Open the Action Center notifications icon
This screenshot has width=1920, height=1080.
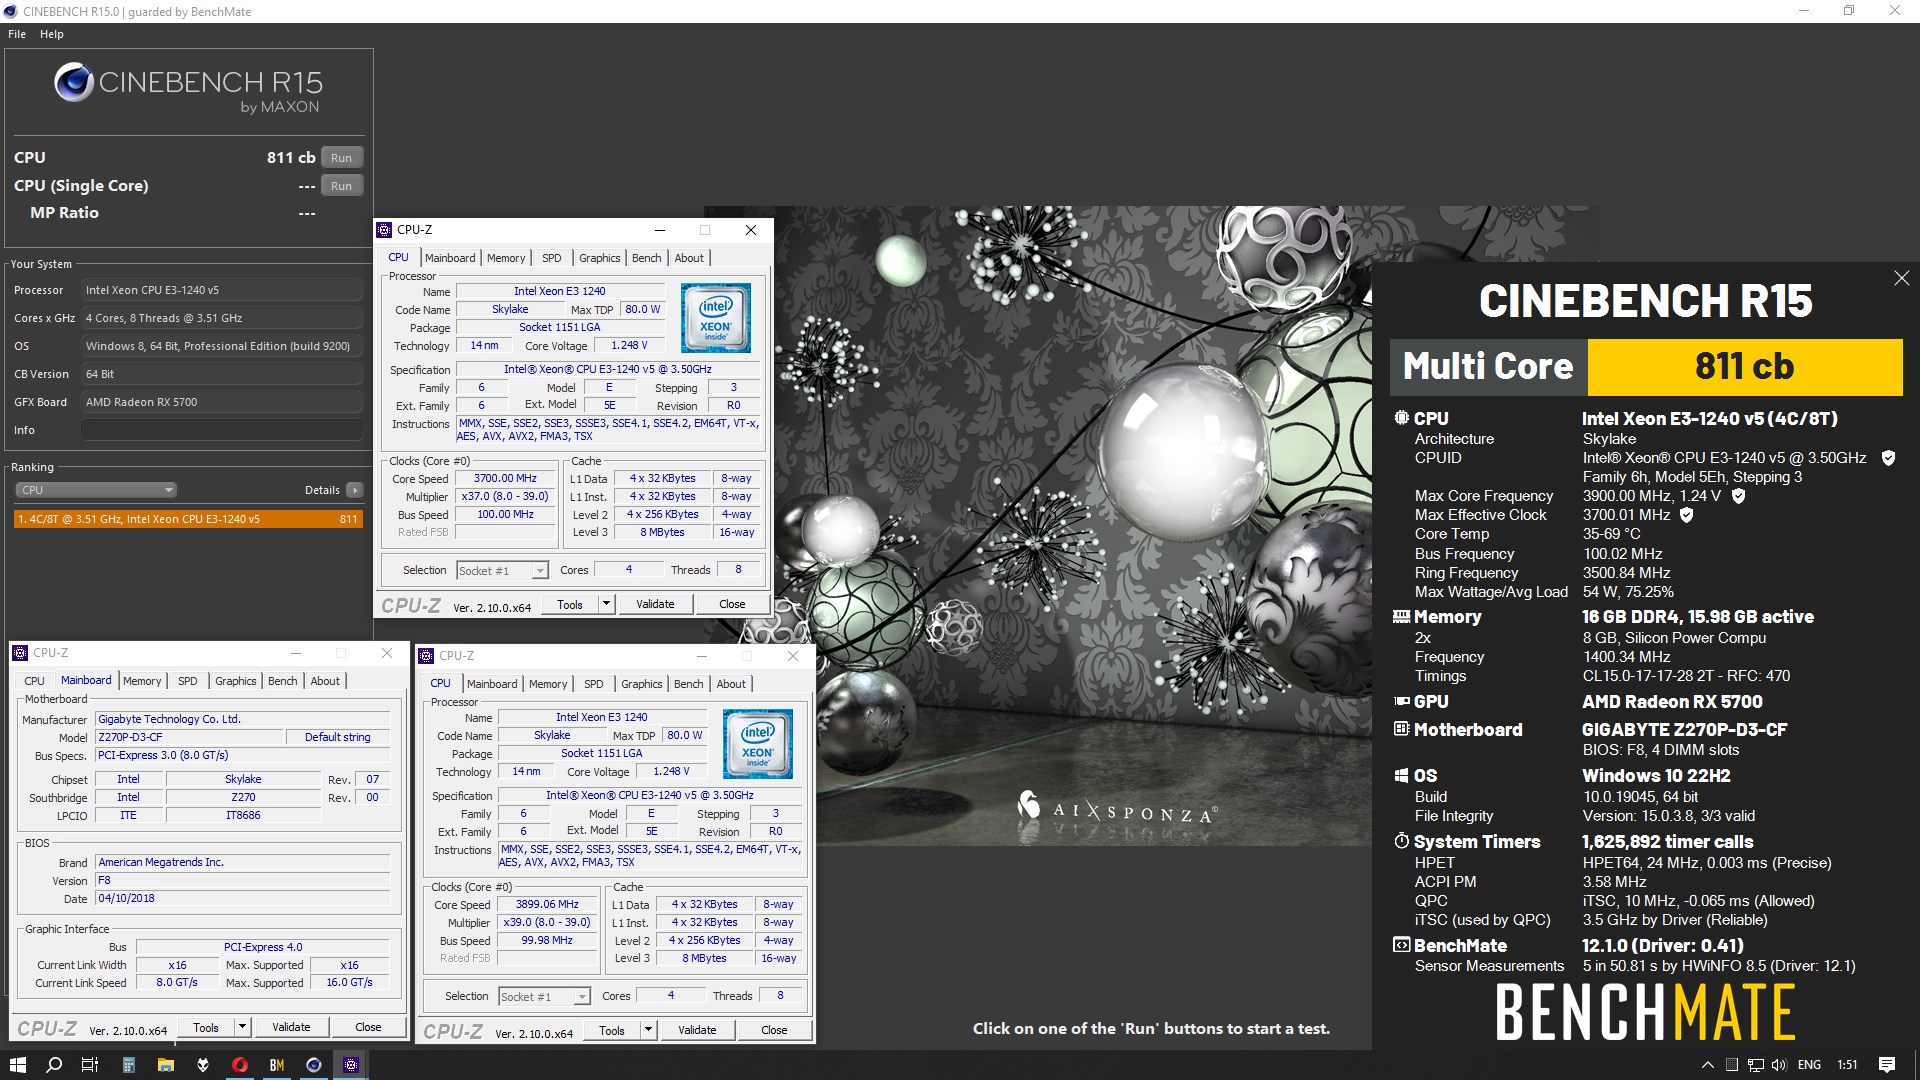click(1887, 1065)
